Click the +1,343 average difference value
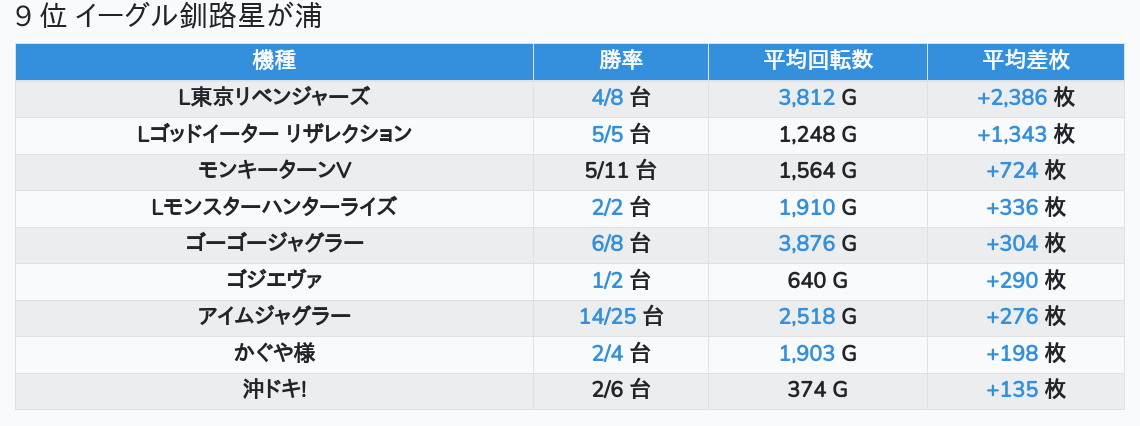 [1012, 134]
